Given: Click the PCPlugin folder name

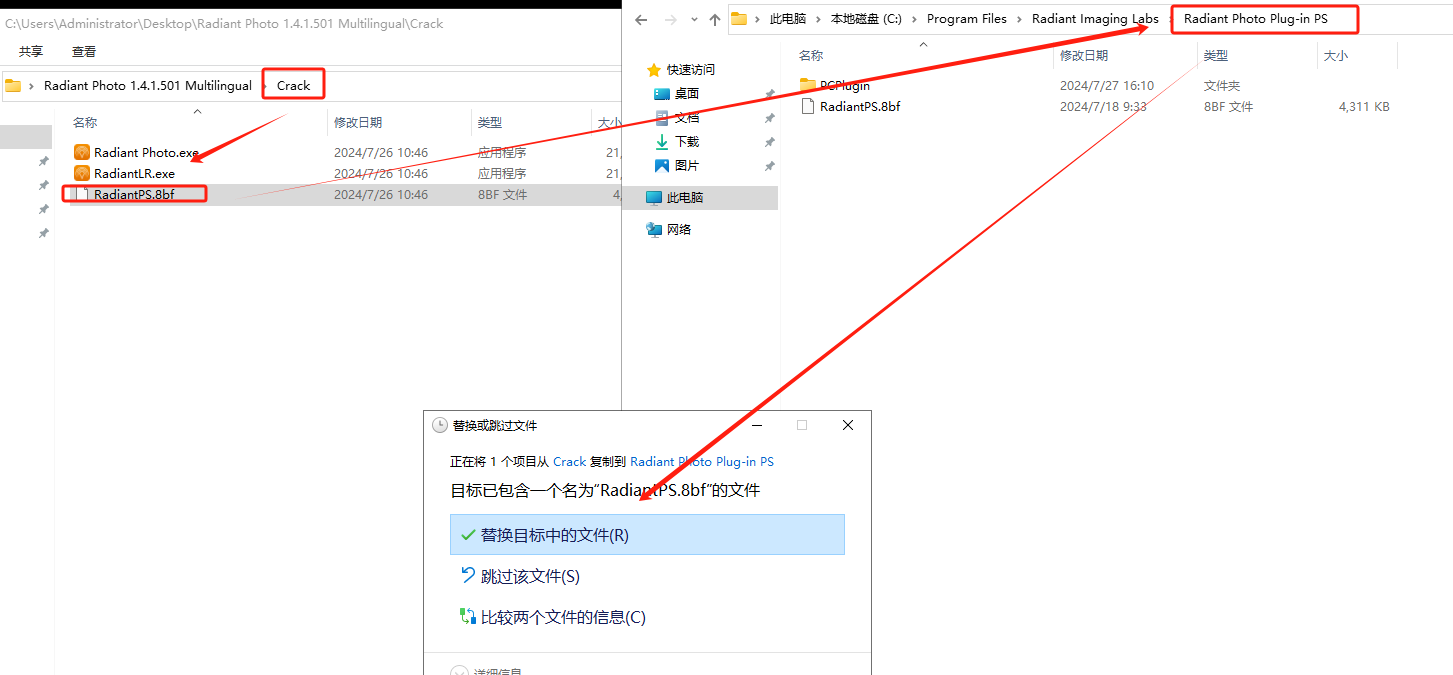Looking at the screenshot, I should (x=845, y=86).
